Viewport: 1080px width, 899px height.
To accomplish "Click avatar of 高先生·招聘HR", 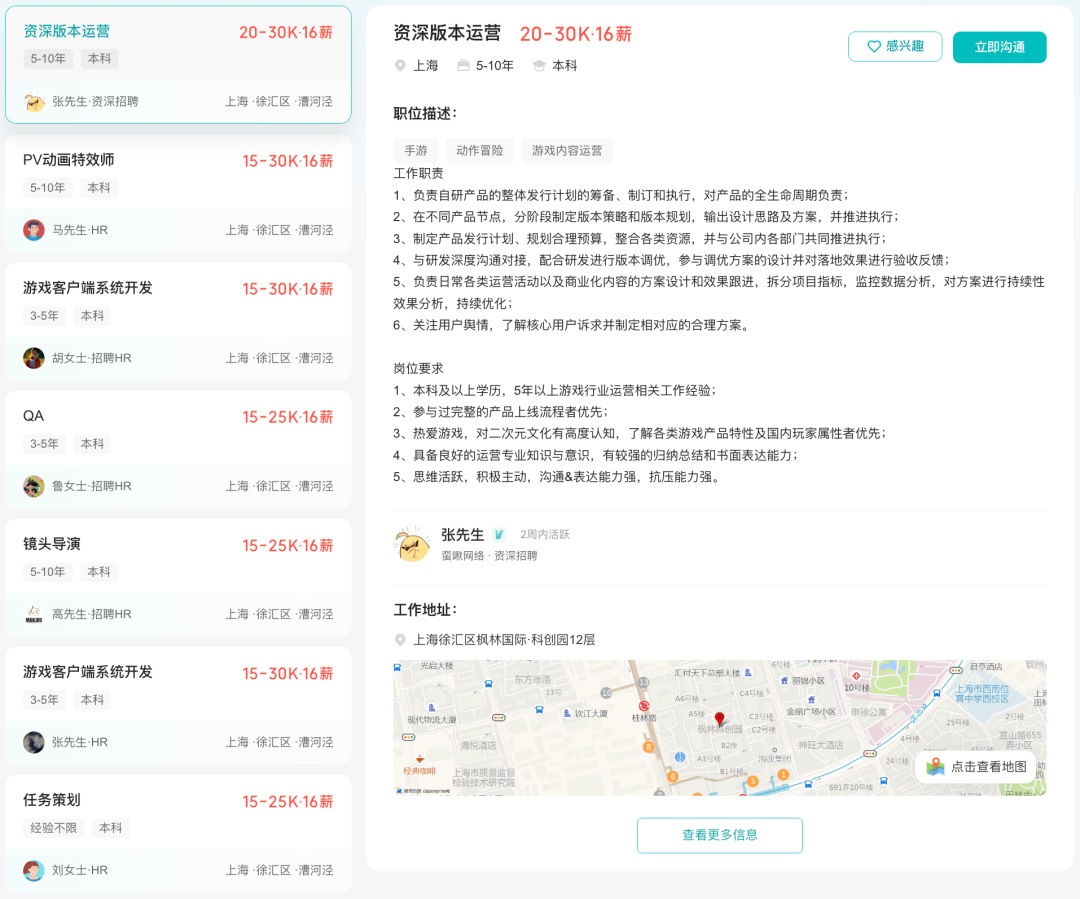I will click(x=34, y=614).
